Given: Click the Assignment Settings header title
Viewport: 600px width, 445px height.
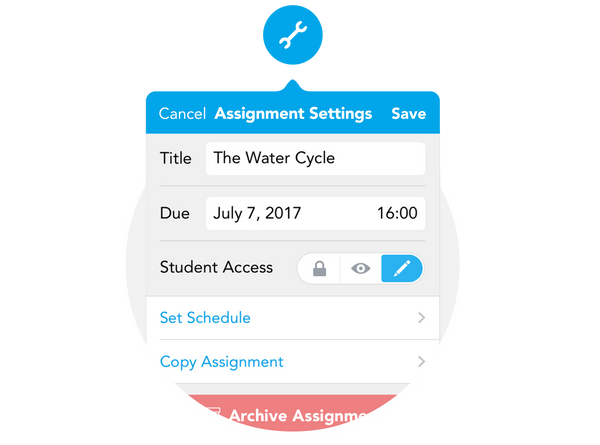Looking at the screenshot, I should pyautogui.click(x=293, y=114).
